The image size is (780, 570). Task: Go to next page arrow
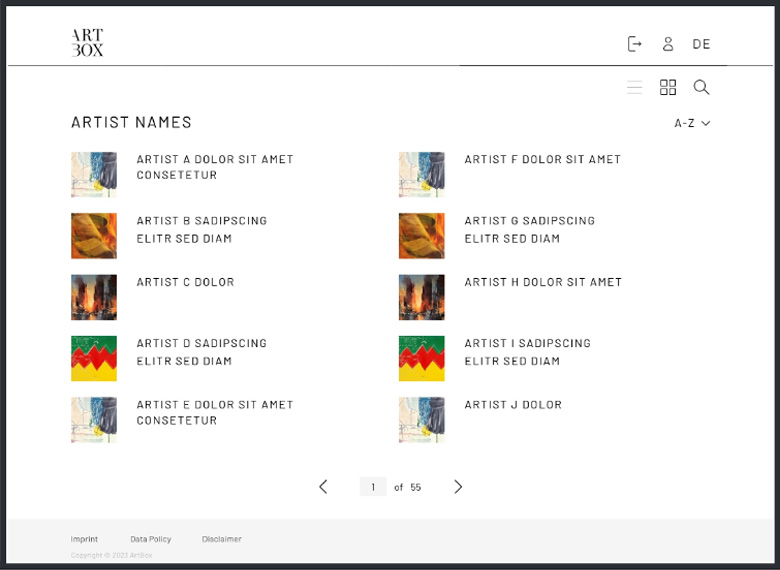click(x=458, y=487)
